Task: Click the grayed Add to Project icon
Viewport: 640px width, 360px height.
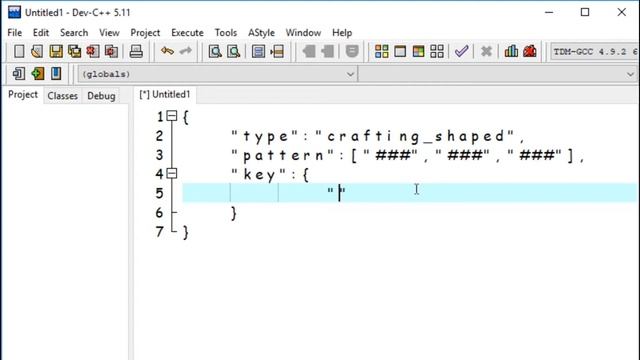Action: pyautogui.click(x=309, y=51)
